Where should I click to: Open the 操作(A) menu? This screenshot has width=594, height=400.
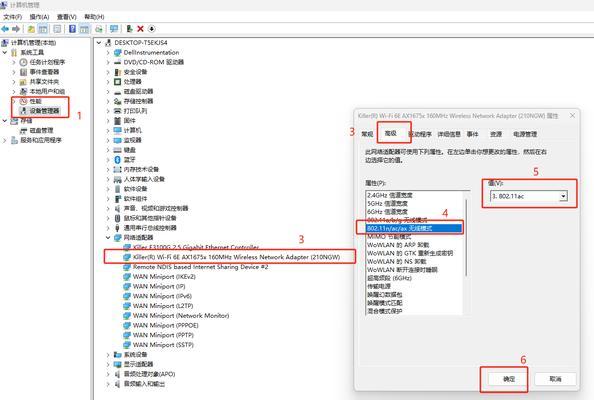39,17
